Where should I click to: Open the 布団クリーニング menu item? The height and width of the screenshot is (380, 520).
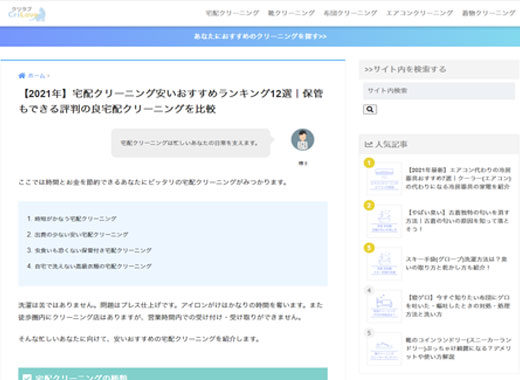coord(350,13)
